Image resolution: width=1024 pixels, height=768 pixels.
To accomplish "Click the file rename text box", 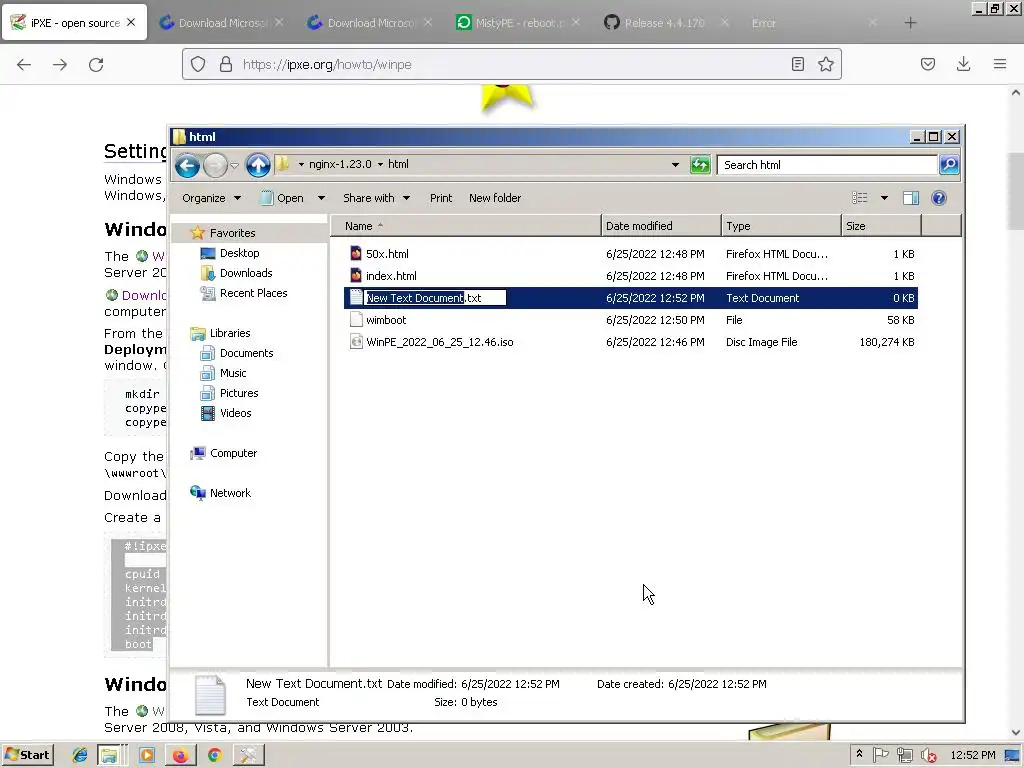I will 435,298.
